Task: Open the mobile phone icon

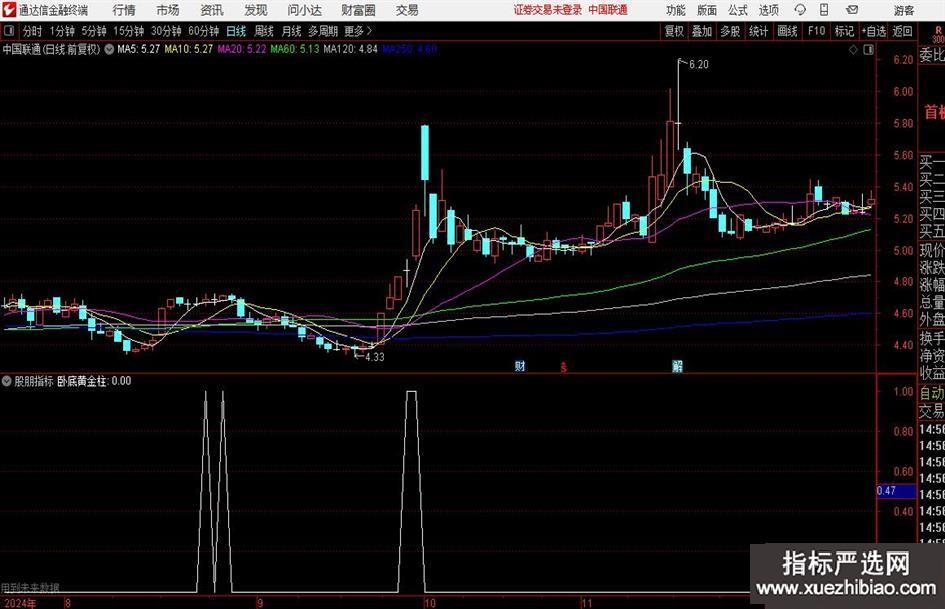Action: (824, 10)
